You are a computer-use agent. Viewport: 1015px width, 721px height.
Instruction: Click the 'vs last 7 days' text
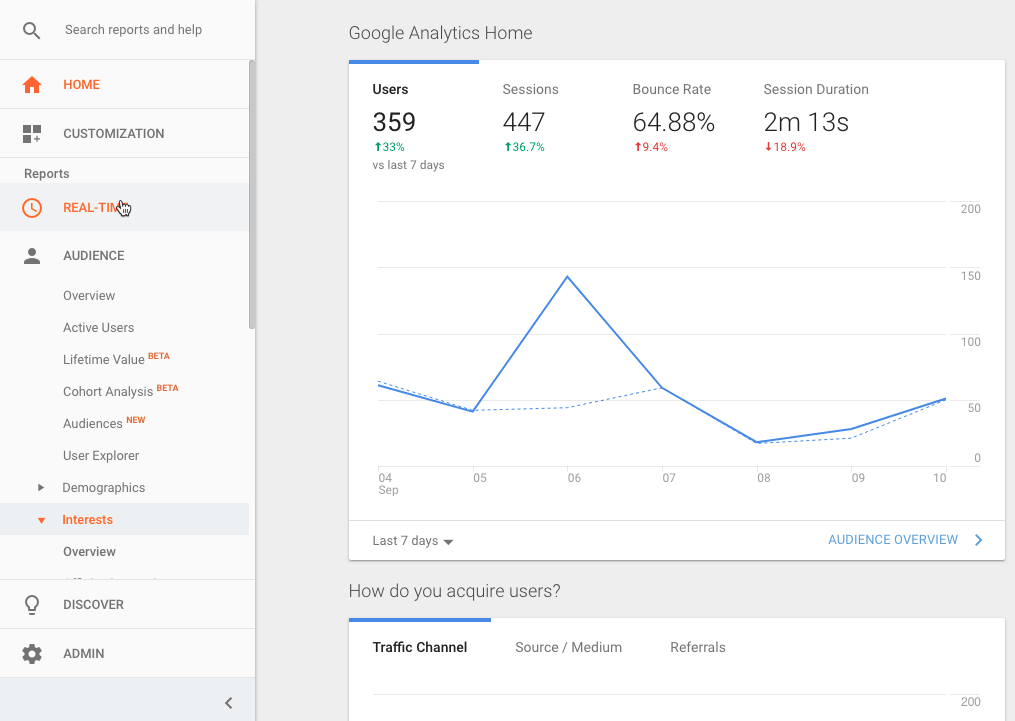click(x=408, y=165)
